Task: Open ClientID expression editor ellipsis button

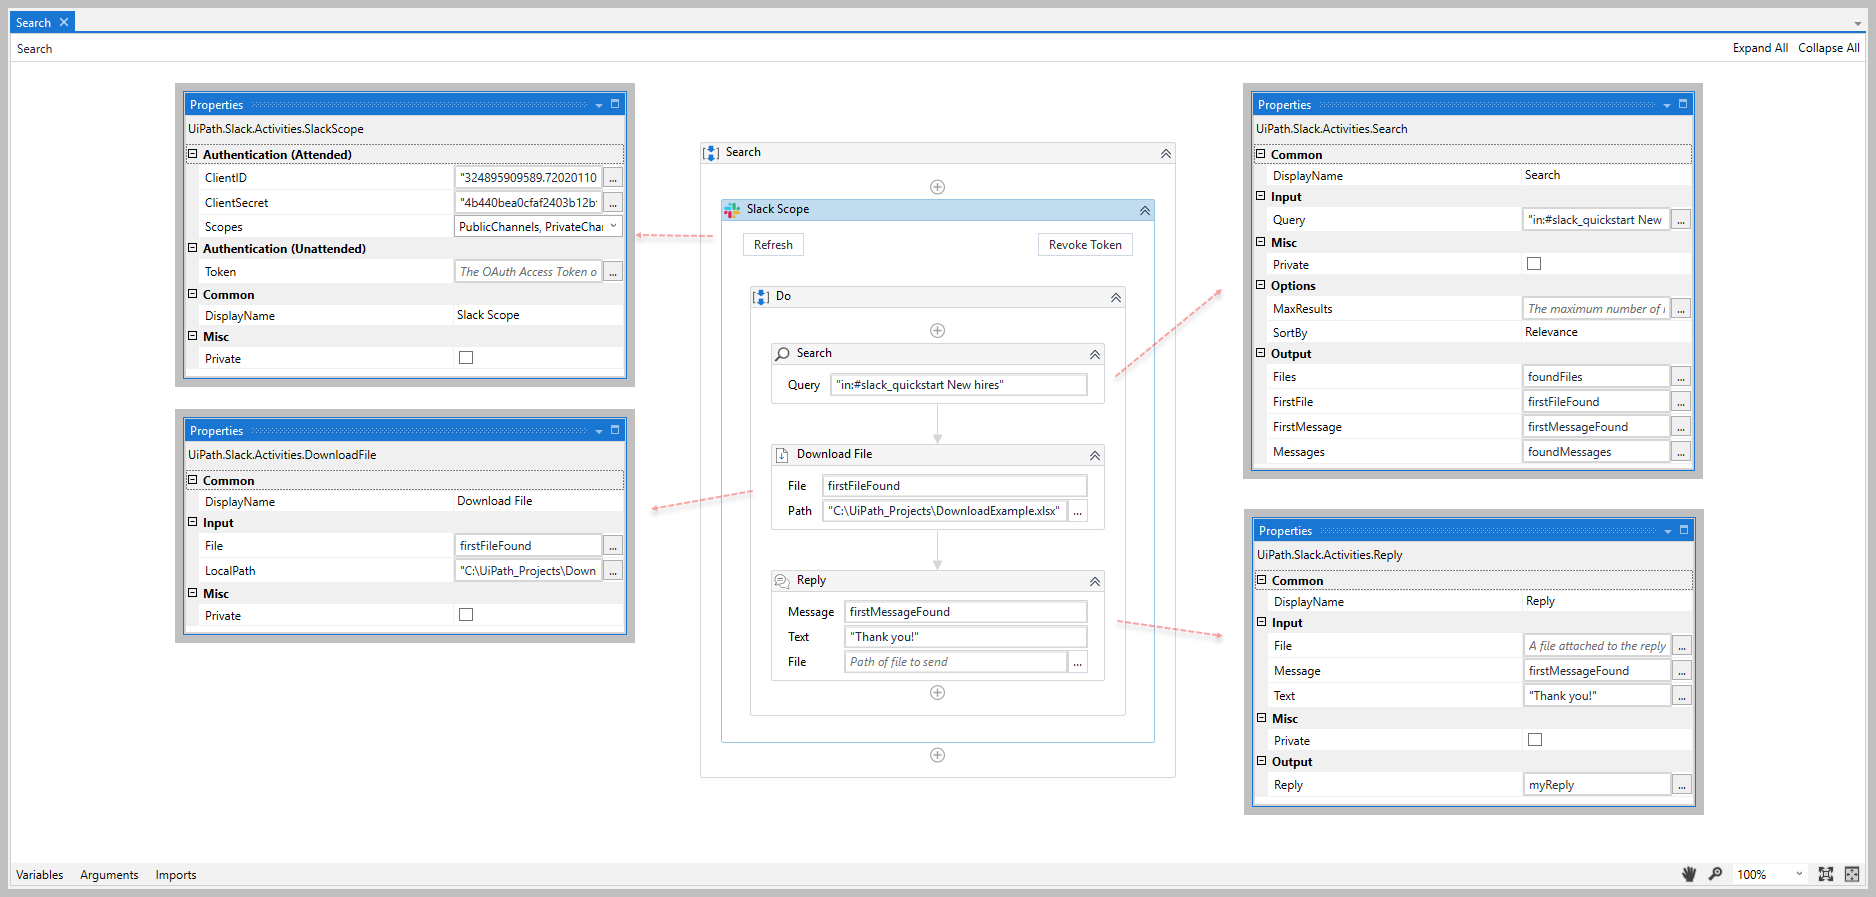Action: [613, 178]
